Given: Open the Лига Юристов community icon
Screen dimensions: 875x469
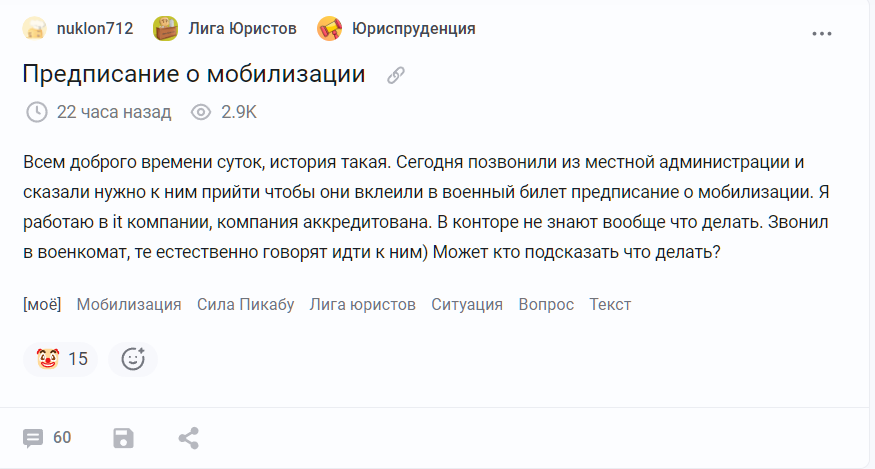Looking at the screenshot, I should point(165,29).
